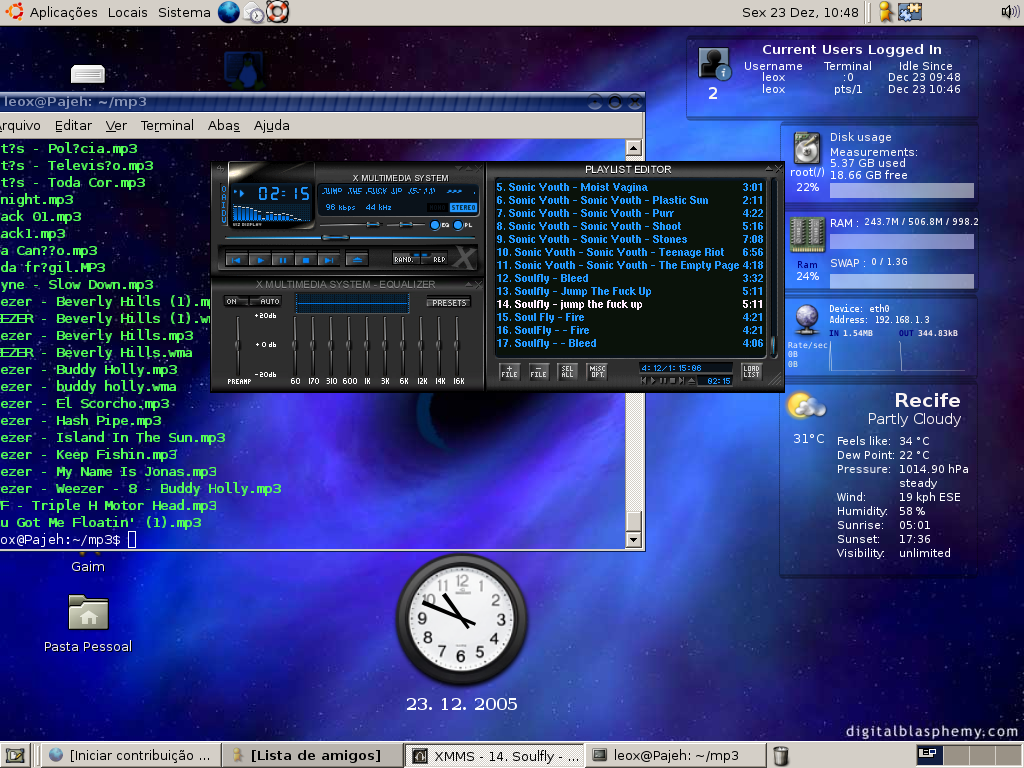
Task: Pause playback in XMMS player
Action: [x=282, y=260]
